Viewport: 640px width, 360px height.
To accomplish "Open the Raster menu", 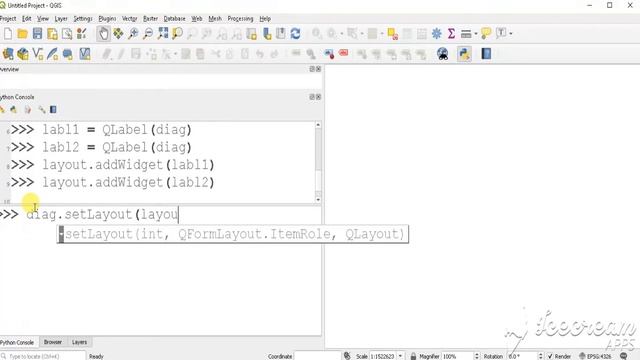I will tap(150, 19).
